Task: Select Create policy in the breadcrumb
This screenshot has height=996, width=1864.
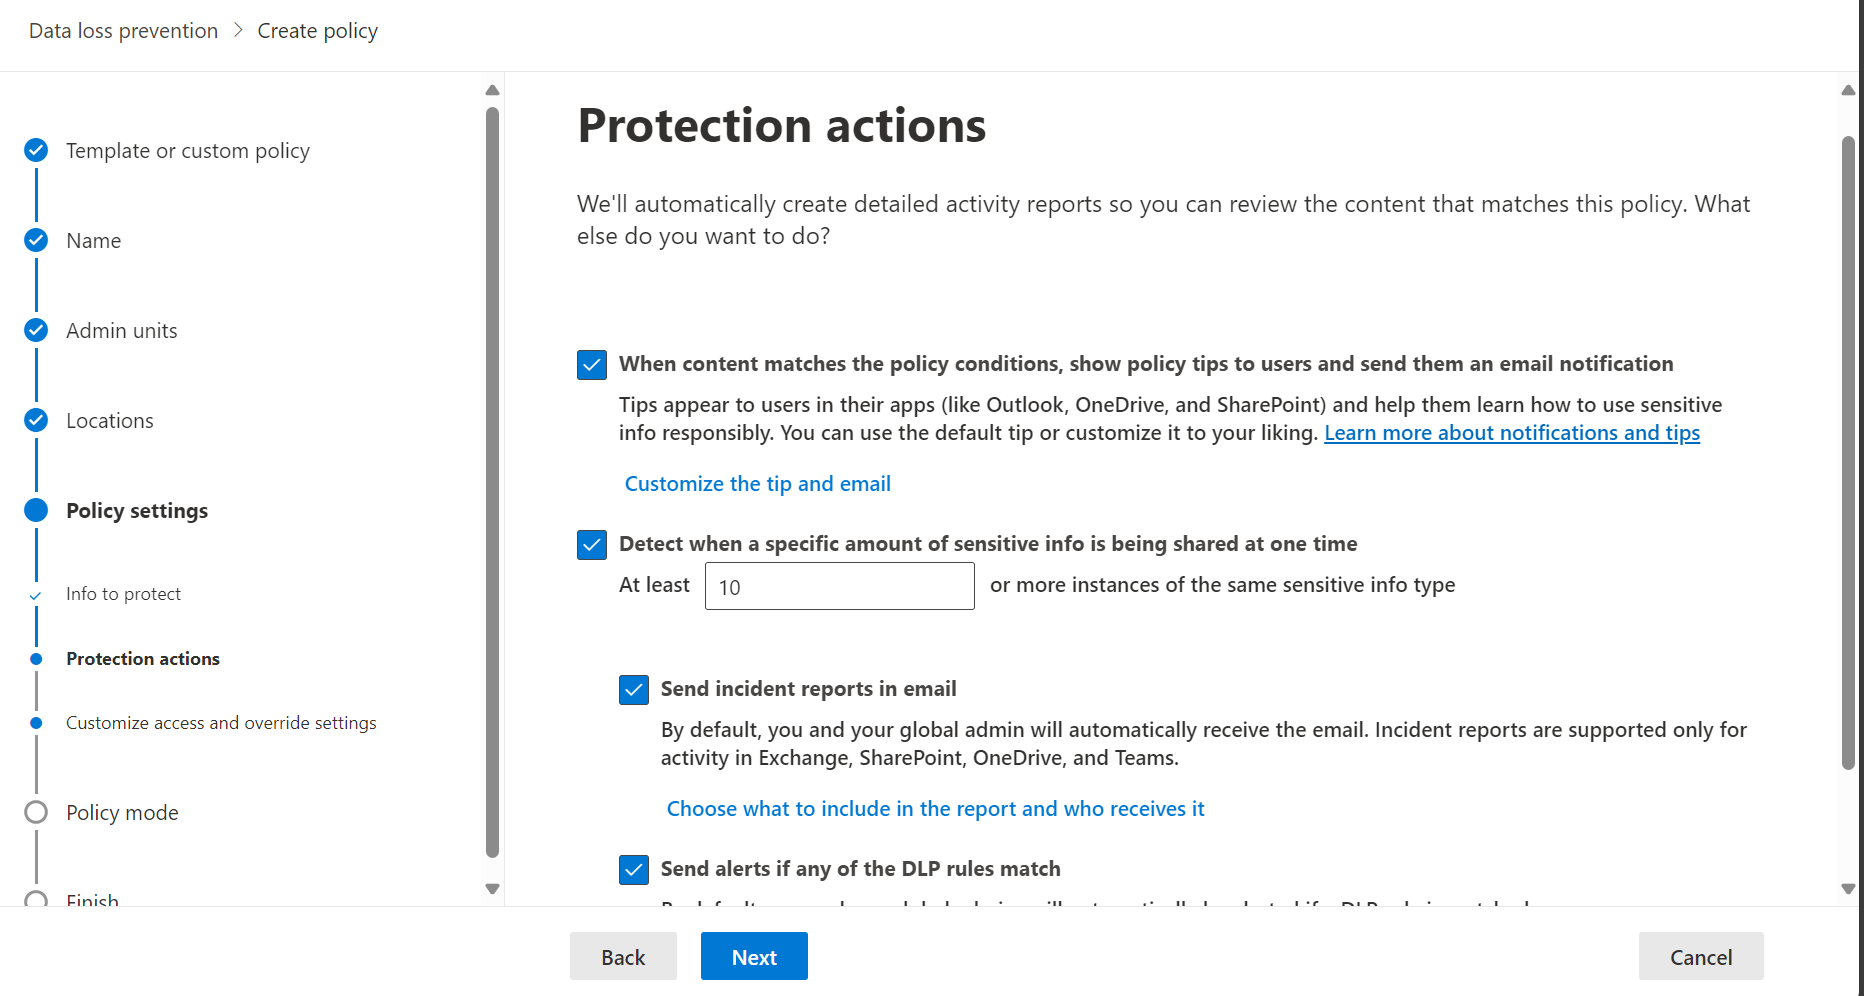Action: click(x=317, y=30)
